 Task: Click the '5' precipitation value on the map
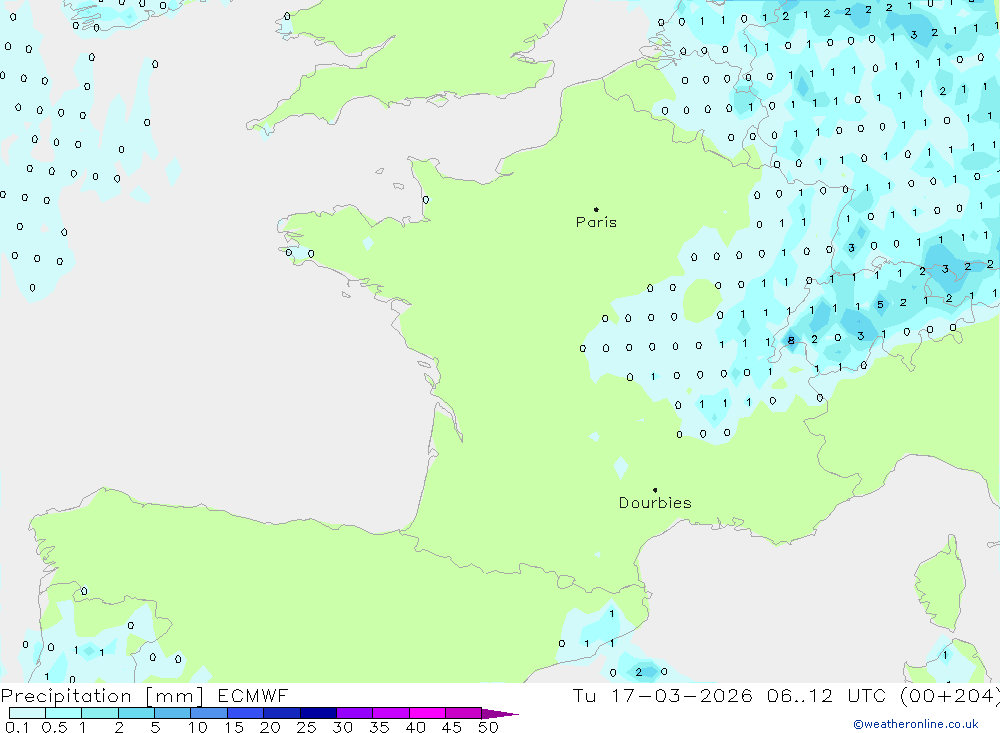(880, 304)
